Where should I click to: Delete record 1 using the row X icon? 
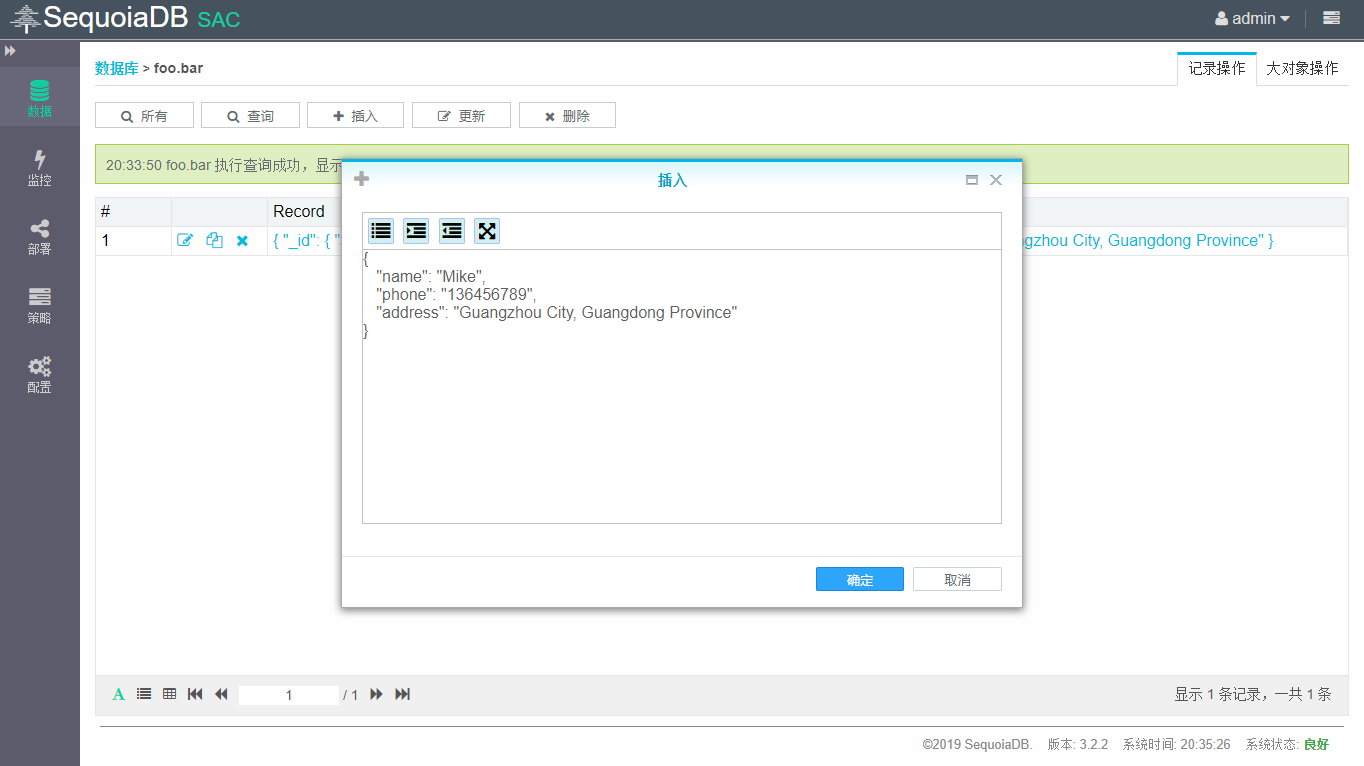(242, 240)
